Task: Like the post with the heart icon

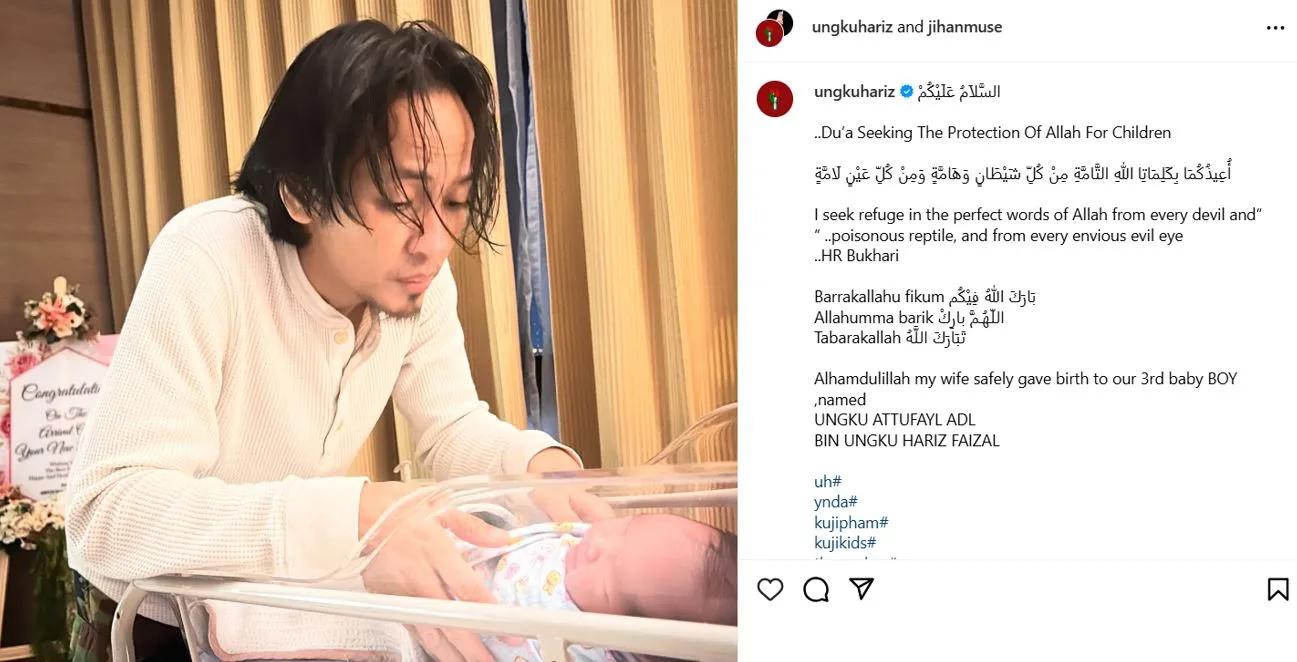Action: point(770,590)
